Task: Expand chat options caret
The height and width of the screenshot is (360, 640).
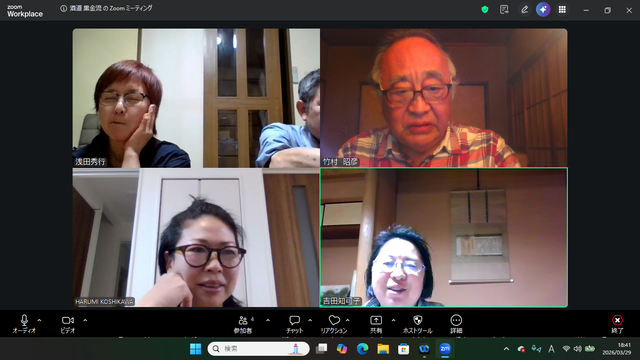Action: (310, 320)
